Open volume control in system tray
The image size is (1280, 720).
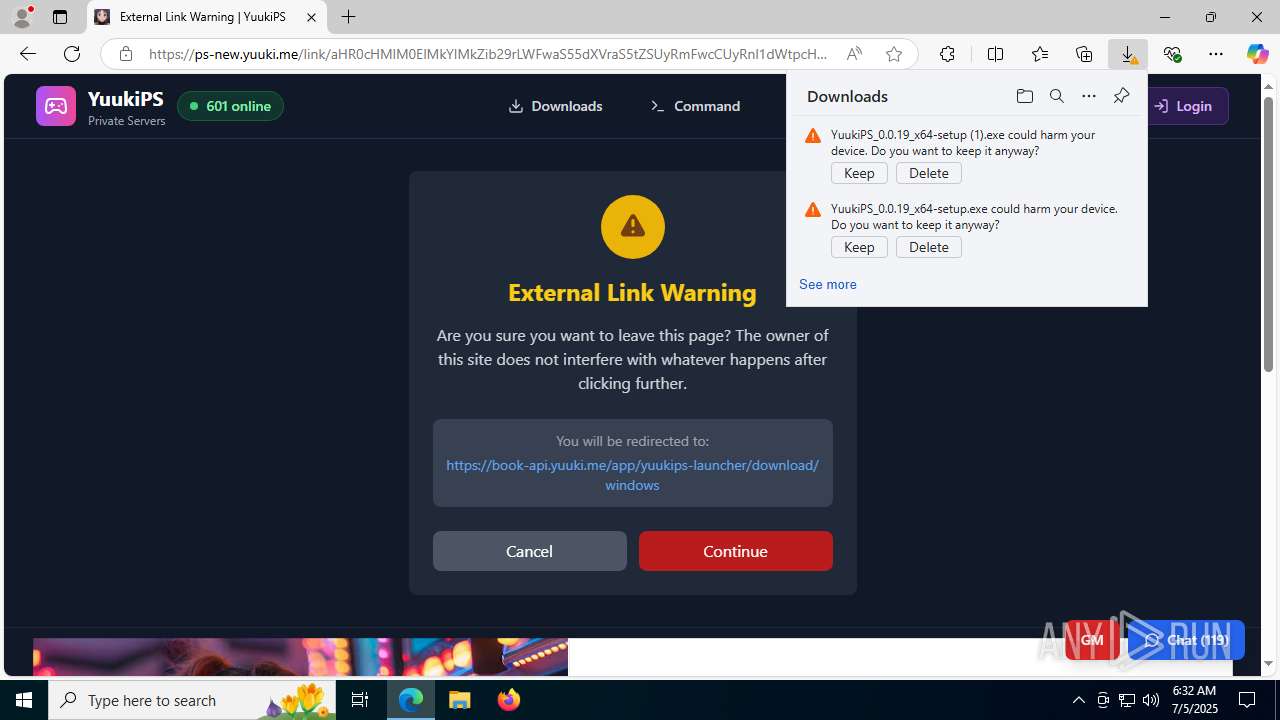point(1150,700)
